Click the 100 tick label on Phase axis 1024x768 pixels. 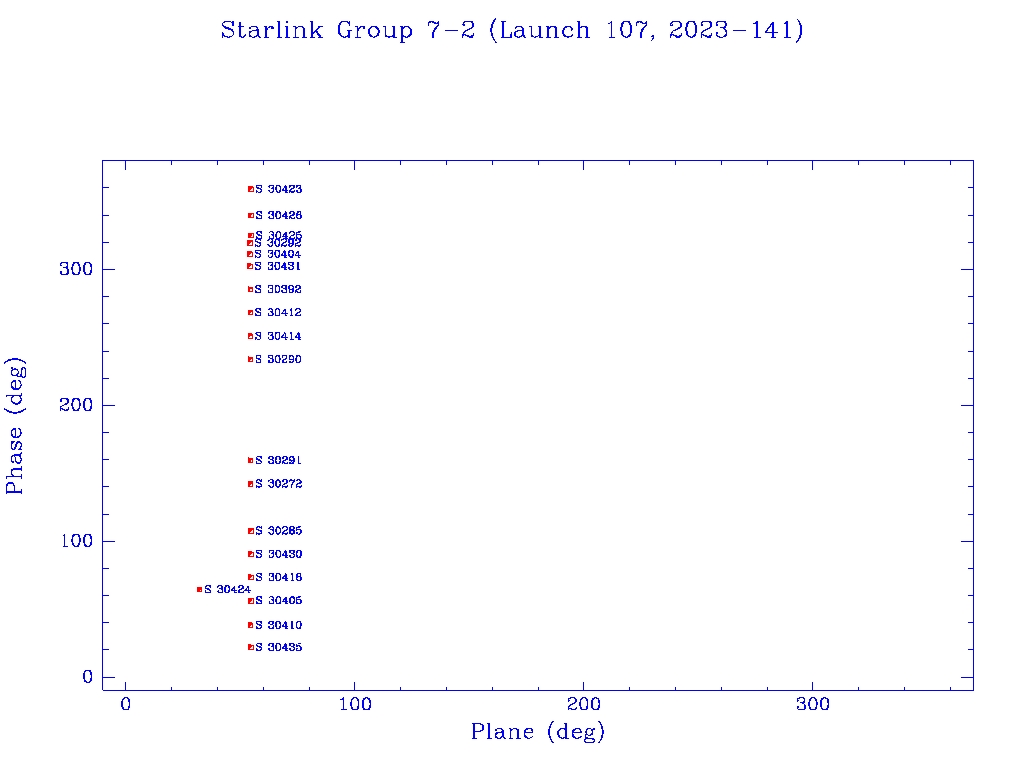(x=76, y=541)
